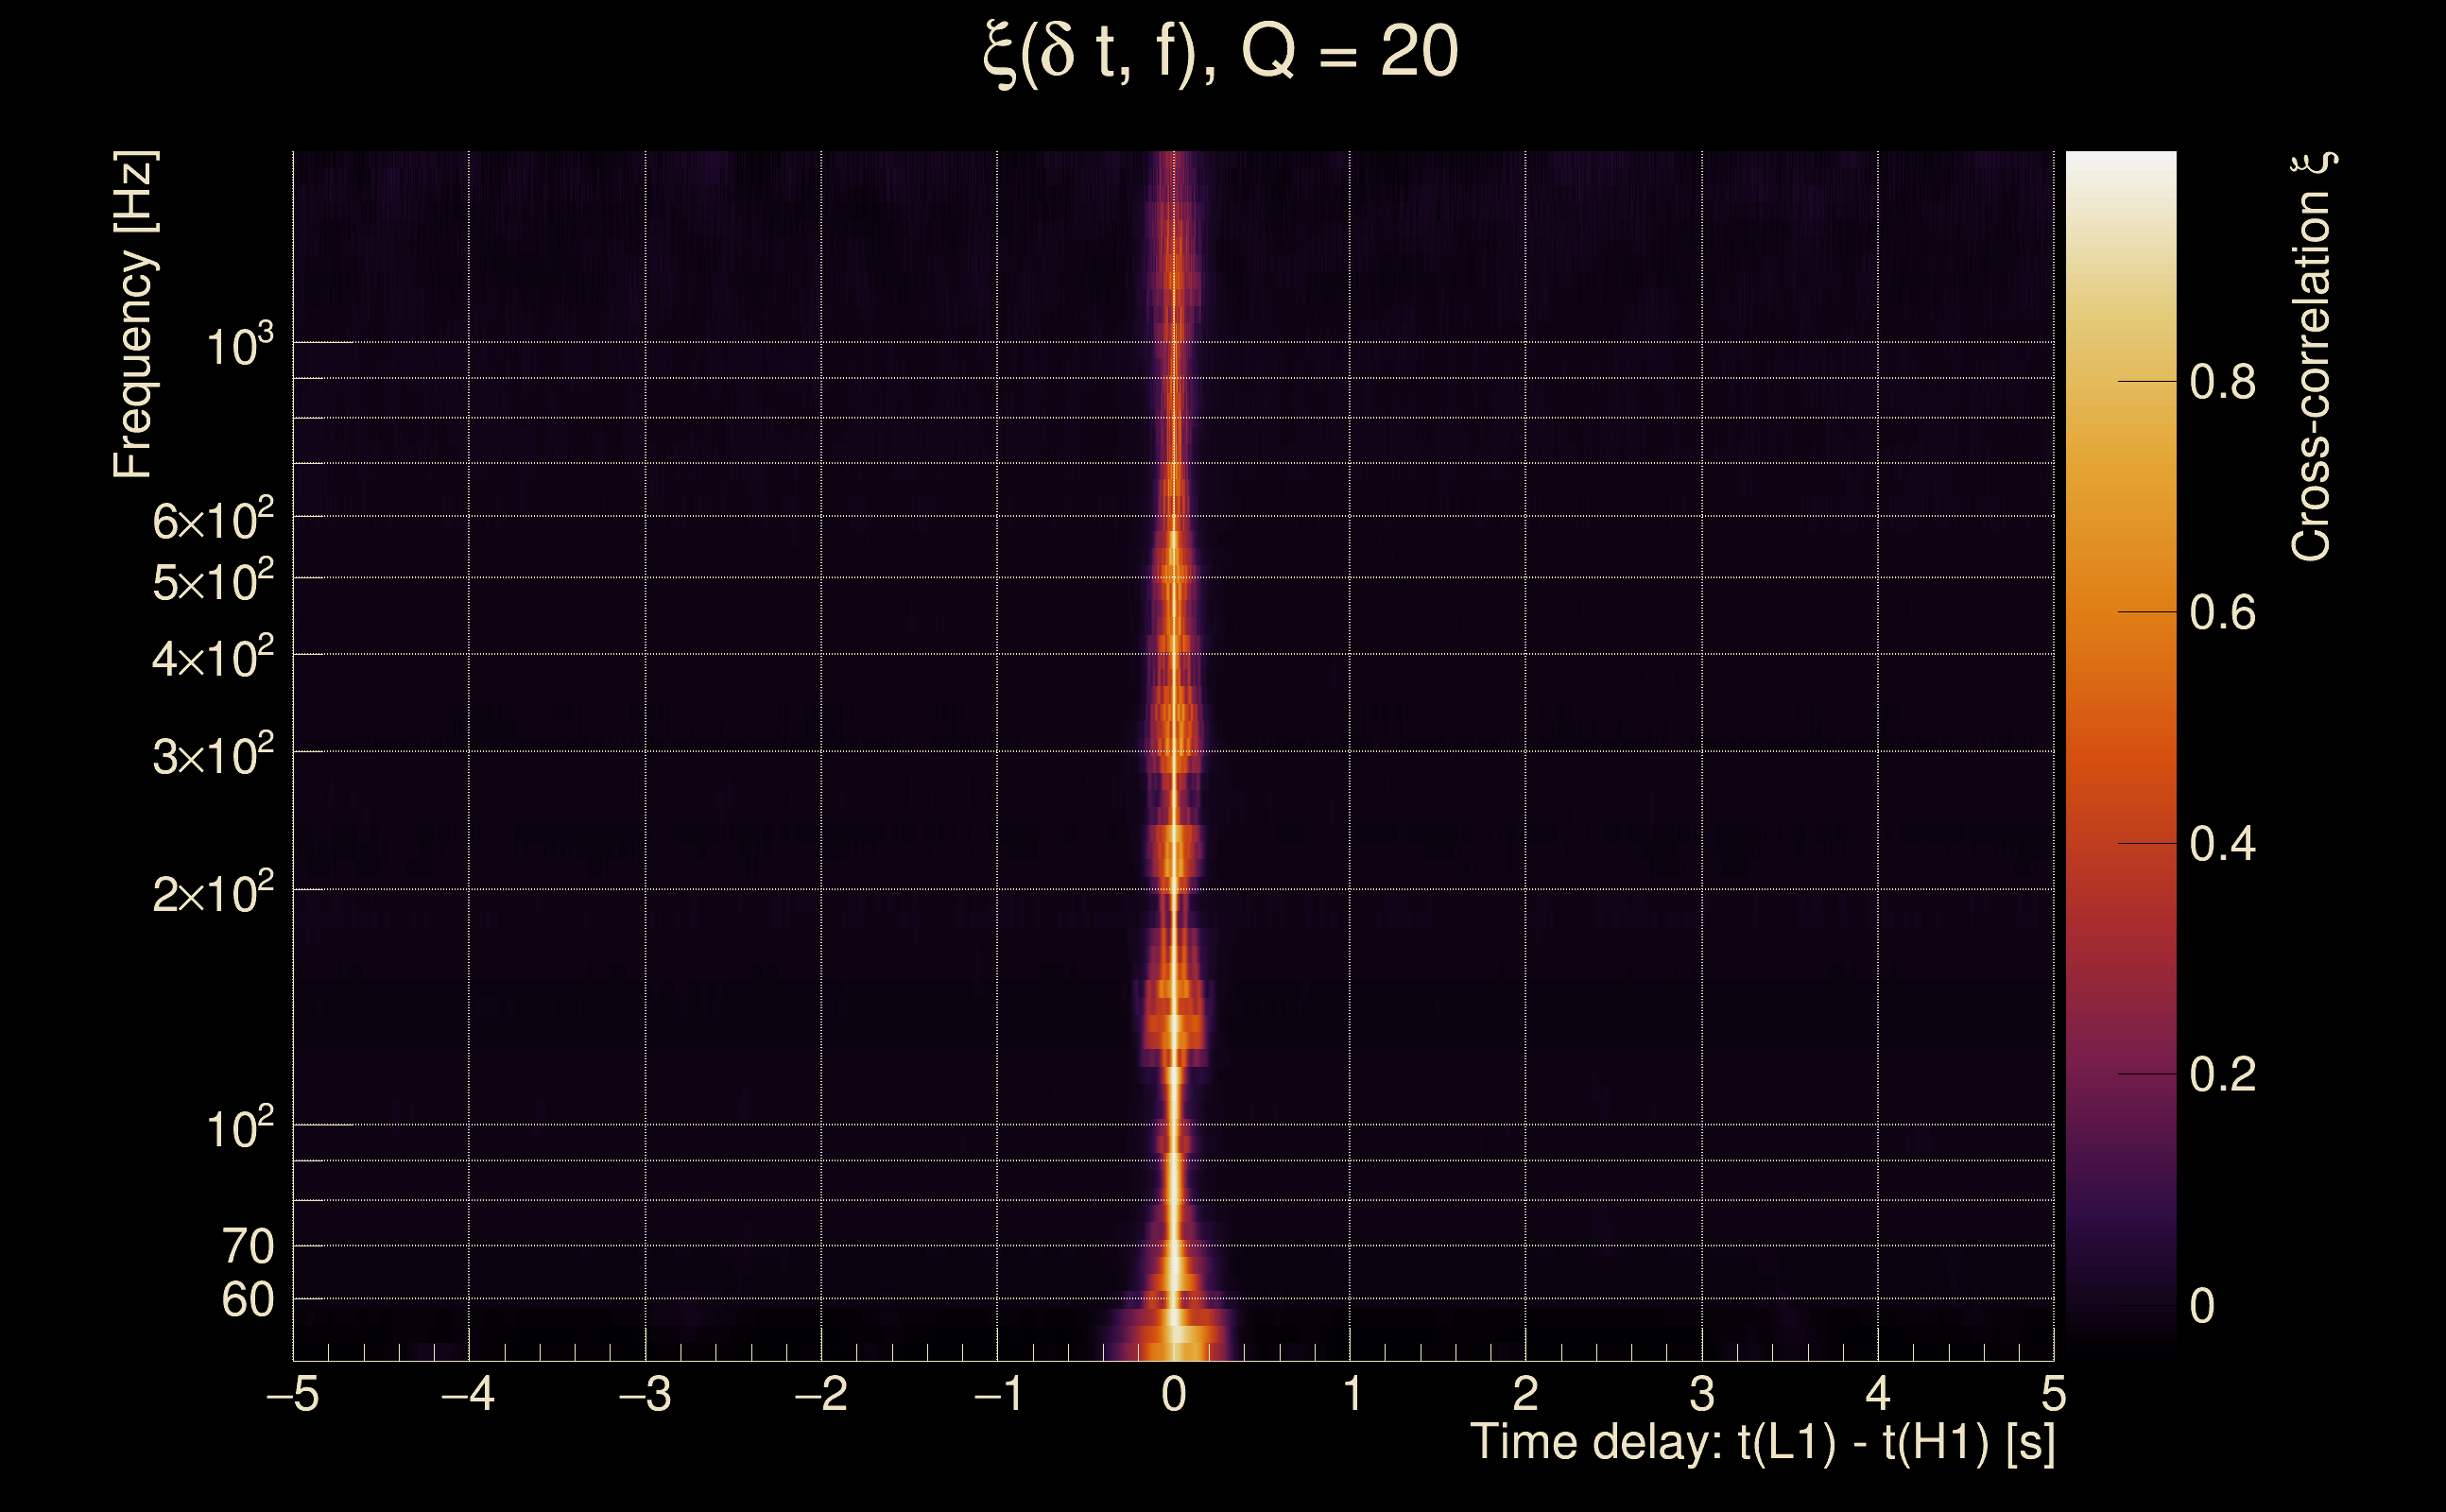Click the Cross-correlation ξ colorbar title
This screenshot has width=2446, height=1512.
point(2312,357)
